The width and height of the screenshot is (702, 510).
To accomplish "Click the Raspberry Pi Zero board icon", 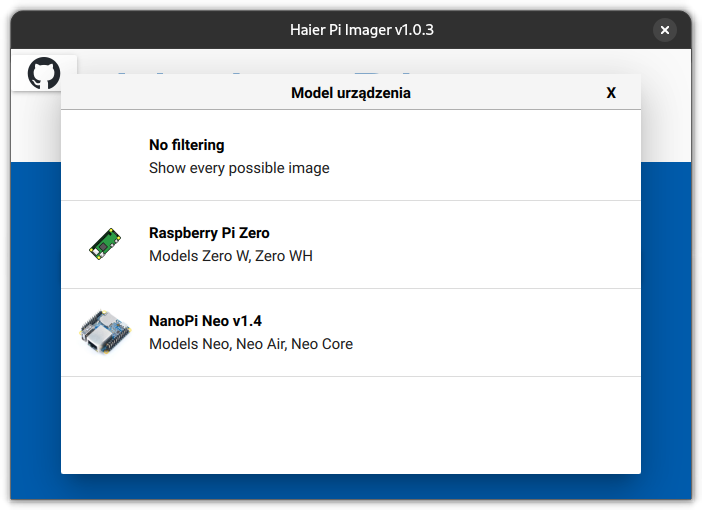I will [x=105, y=244].
